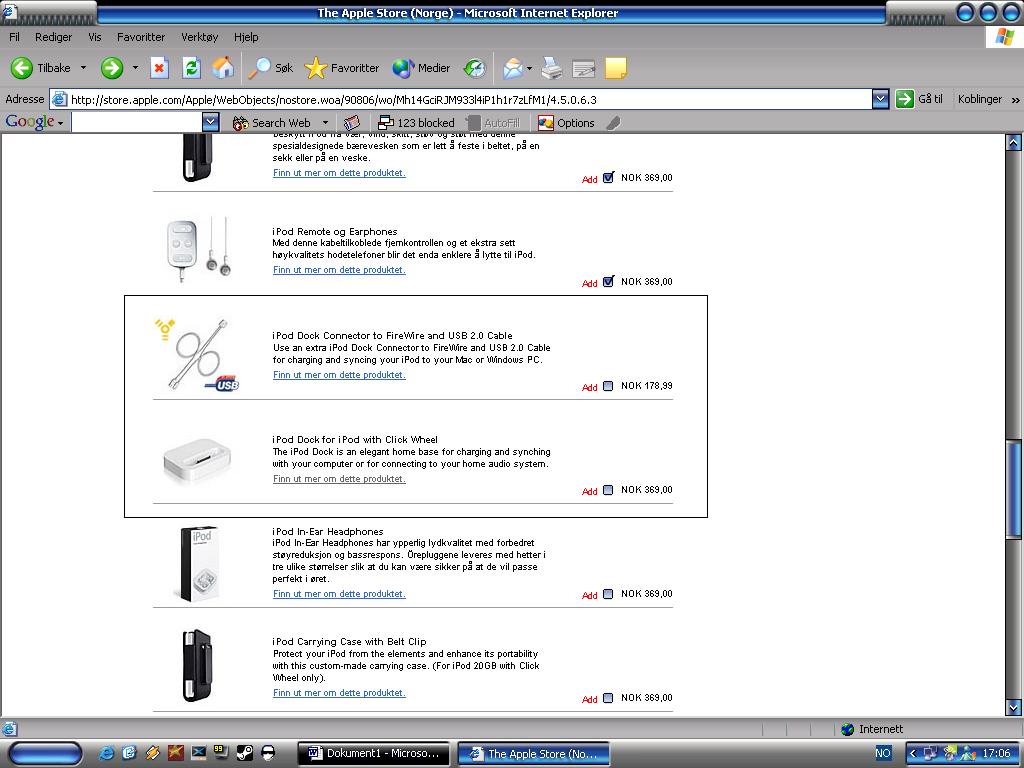Uncheck Add for iPod Remote og Earphones

click(608, 281)
